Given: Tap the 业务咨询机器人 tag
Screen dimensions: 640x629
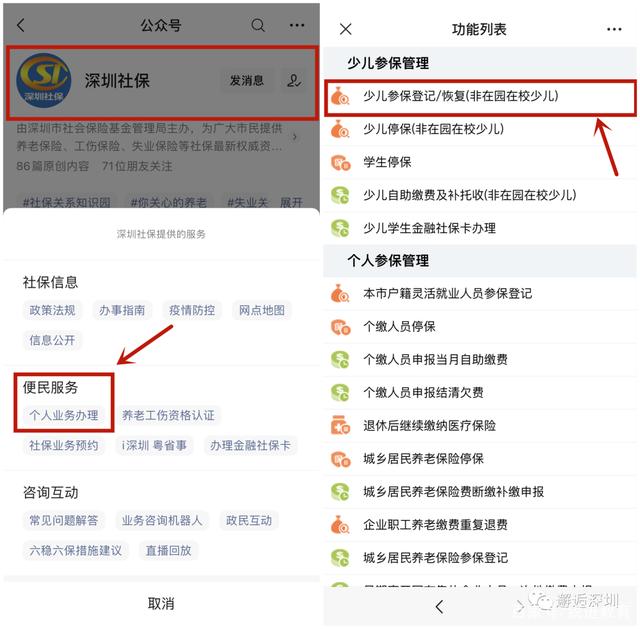Looking at the screenshot, I should pyautogui.click(x=162, y=520).
